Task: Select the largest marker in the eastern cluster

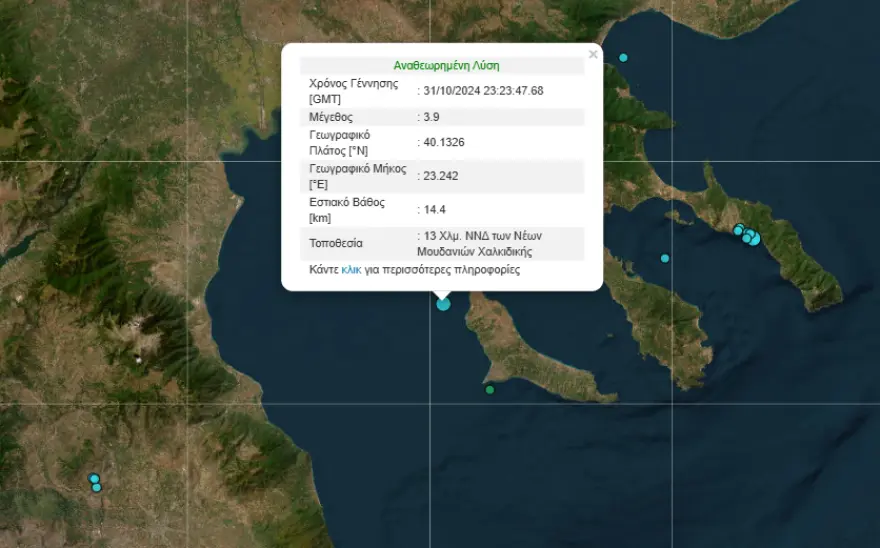Action: click(x=754, y=239)
